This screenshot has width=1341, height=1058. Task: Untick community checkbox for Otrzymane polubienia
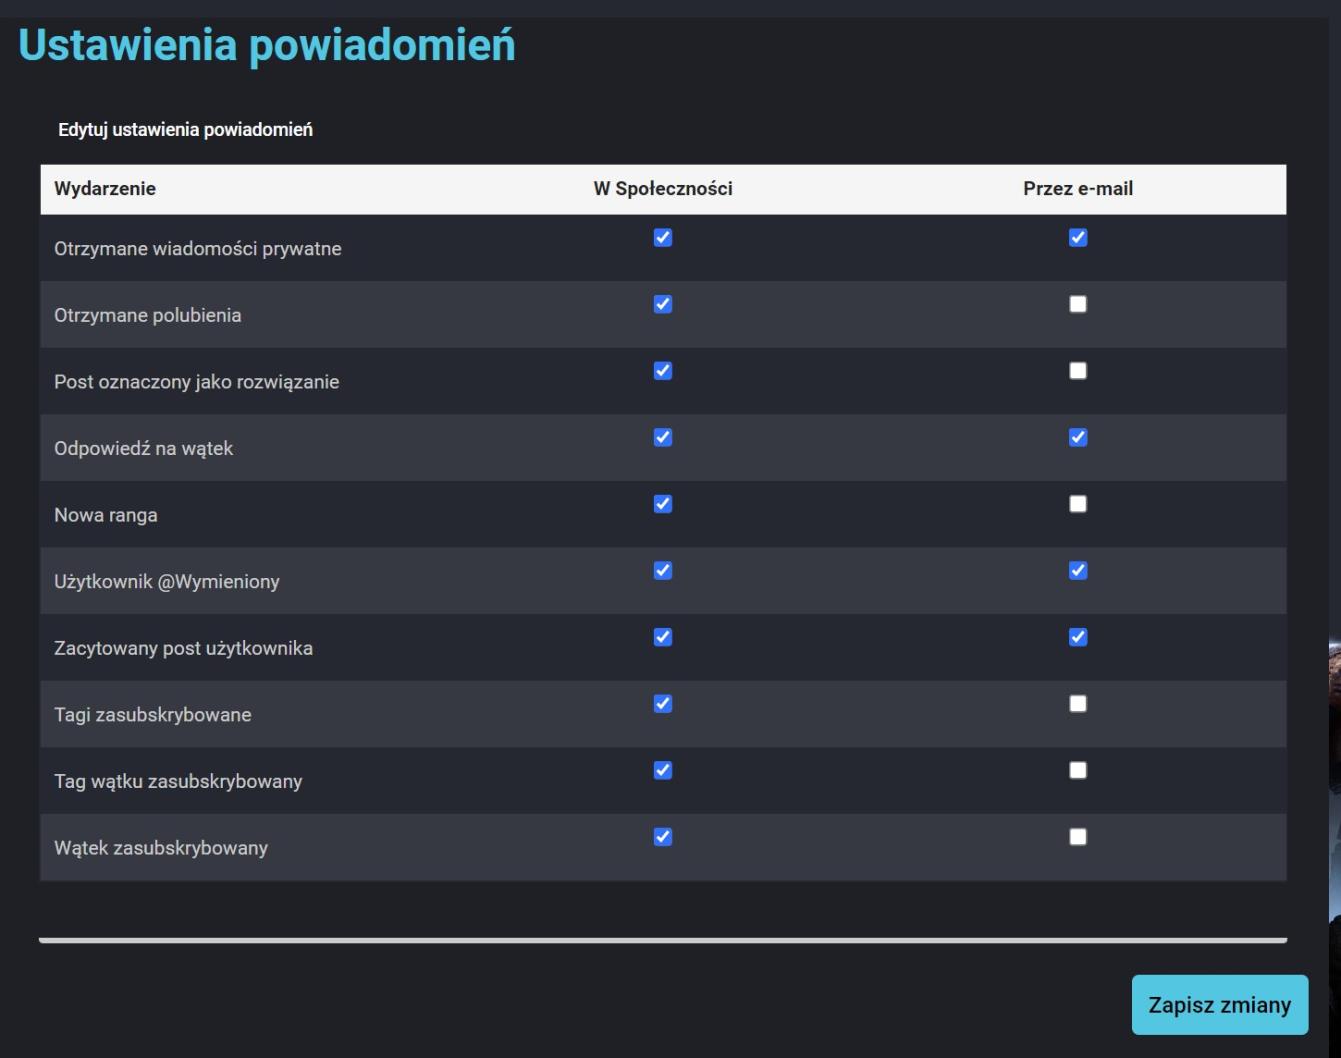663,304
